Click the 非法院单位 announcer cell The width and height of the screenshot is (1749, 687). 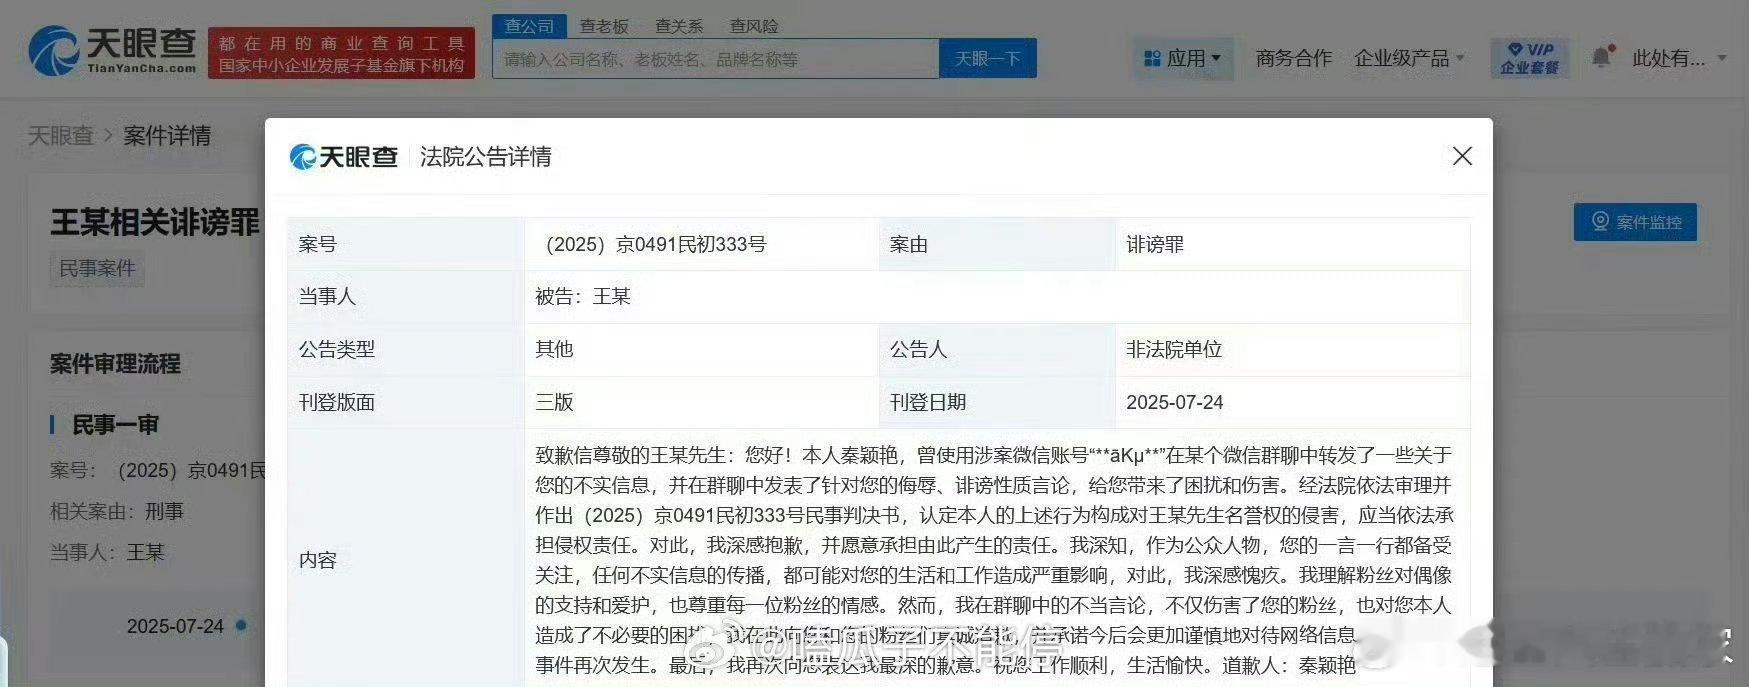pos(1293,349)
